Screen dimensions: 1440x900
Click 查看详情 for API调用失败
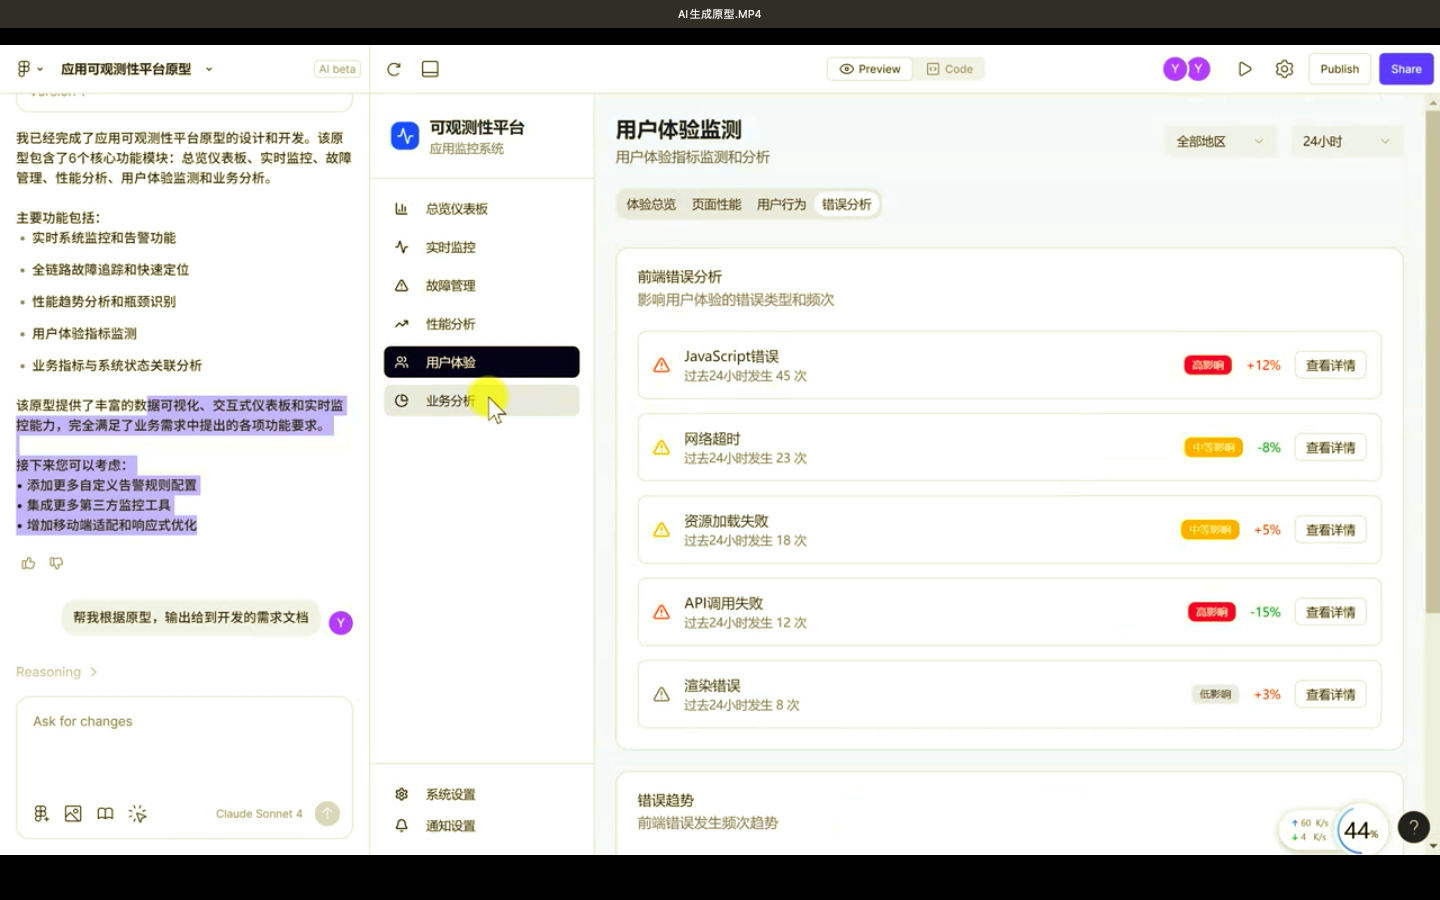pos(1330,612)
